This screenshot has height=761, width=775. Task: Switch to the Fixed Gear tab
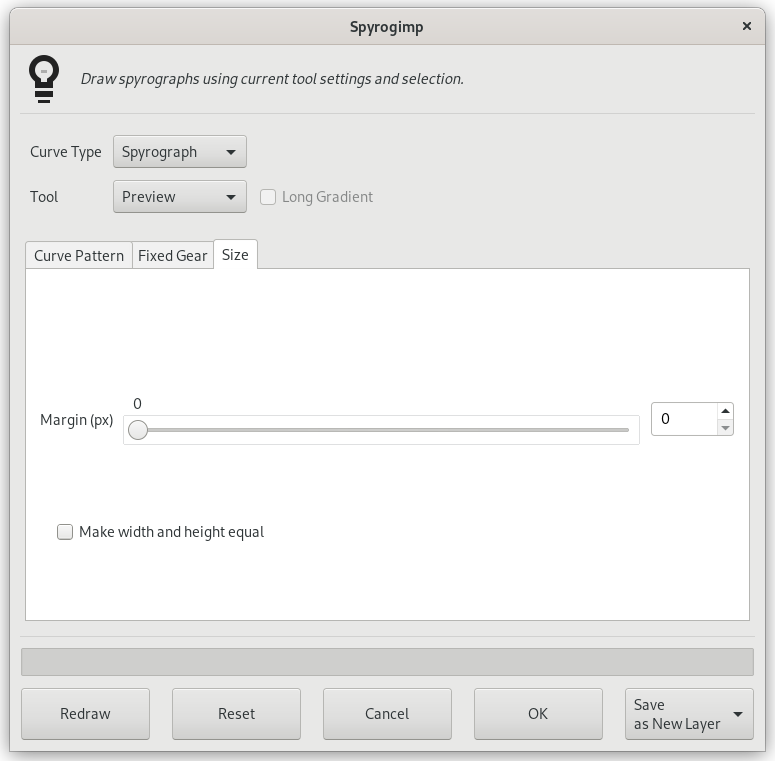click(172, 255)
